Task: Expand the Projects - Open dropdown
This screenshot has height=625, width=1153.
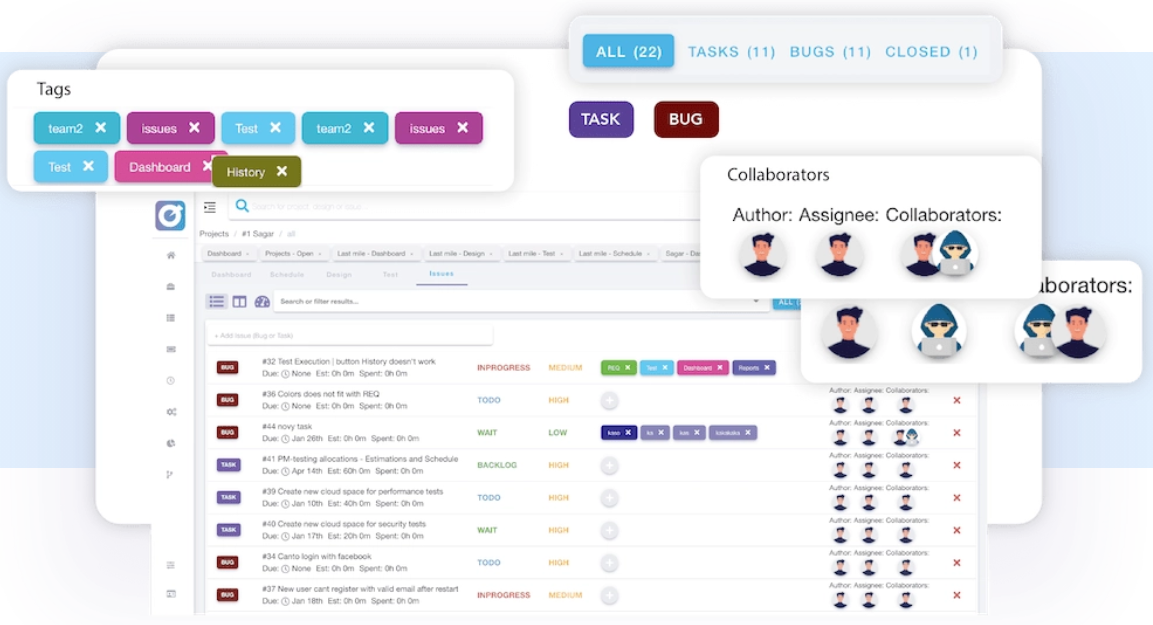Action: [292, 254]
